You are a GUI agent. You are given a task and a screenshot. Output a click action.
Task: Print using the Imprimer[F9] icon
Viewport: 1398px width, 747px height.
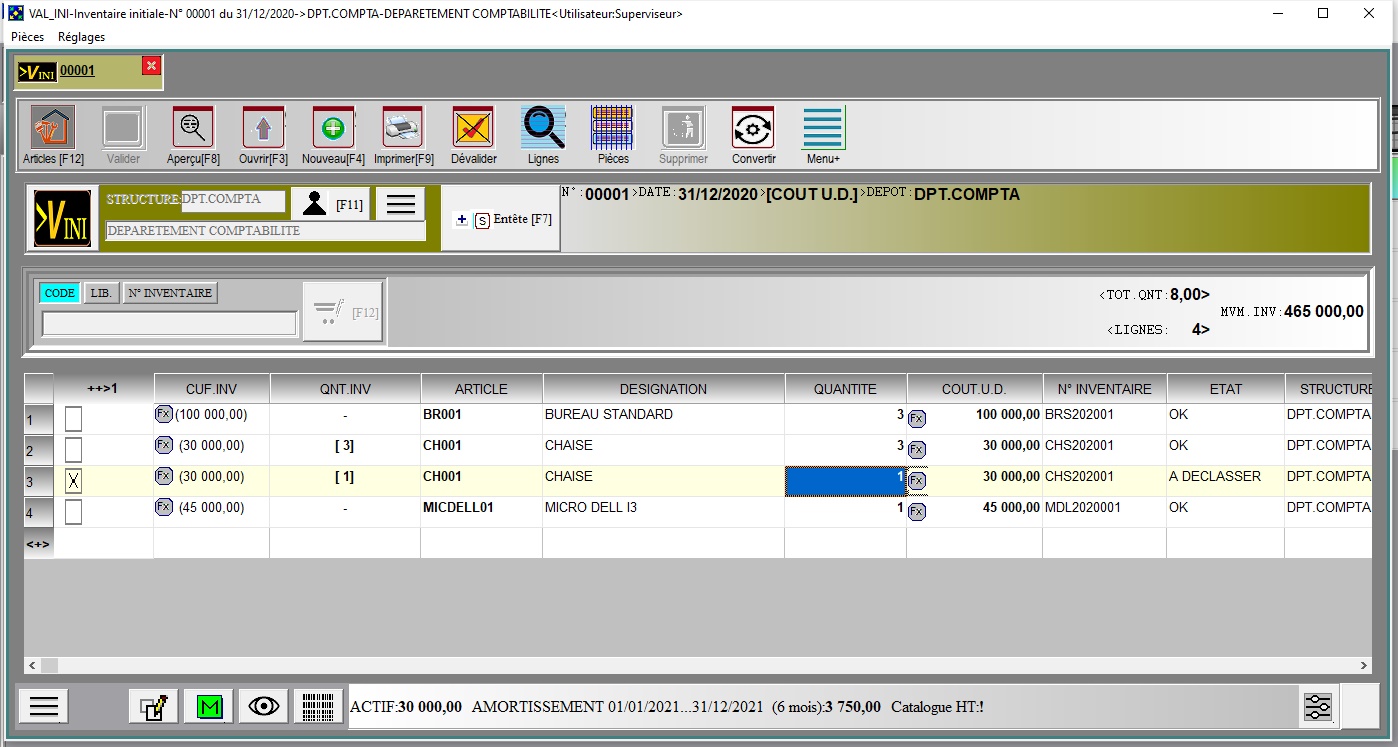click(403, 128)
